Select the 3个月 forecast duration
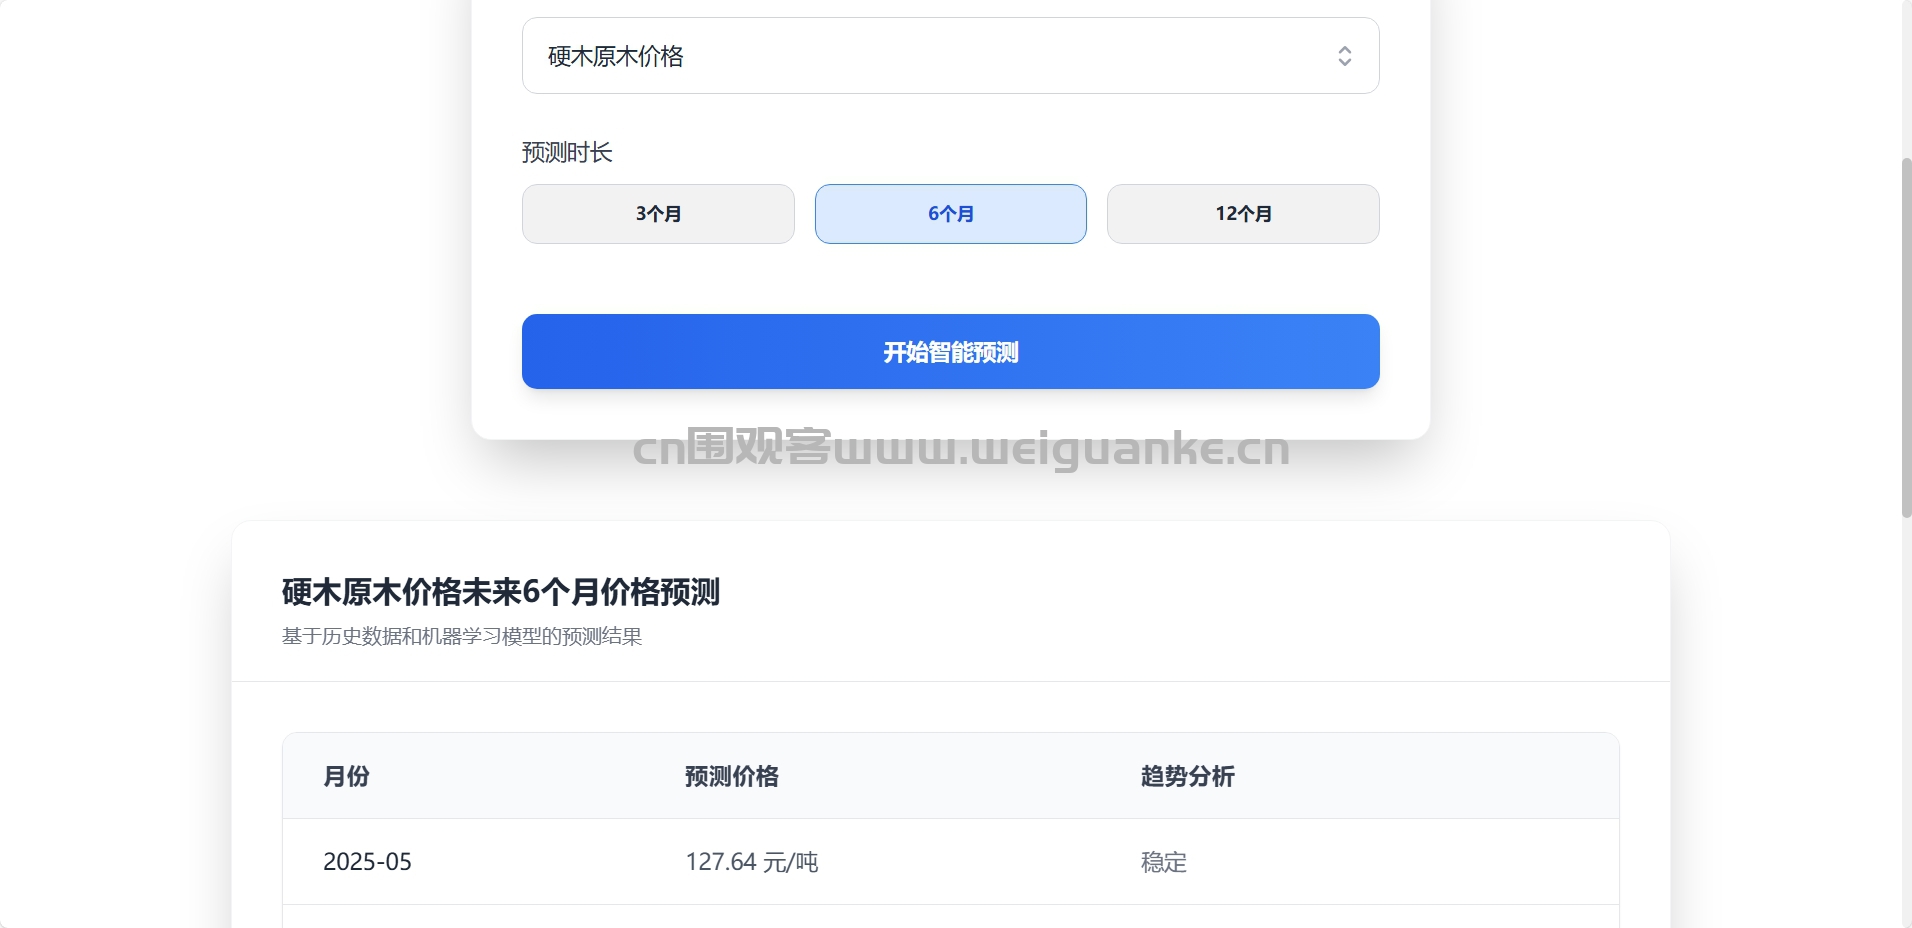Screen dimensions: 1912x928 (x=658, y=214)
